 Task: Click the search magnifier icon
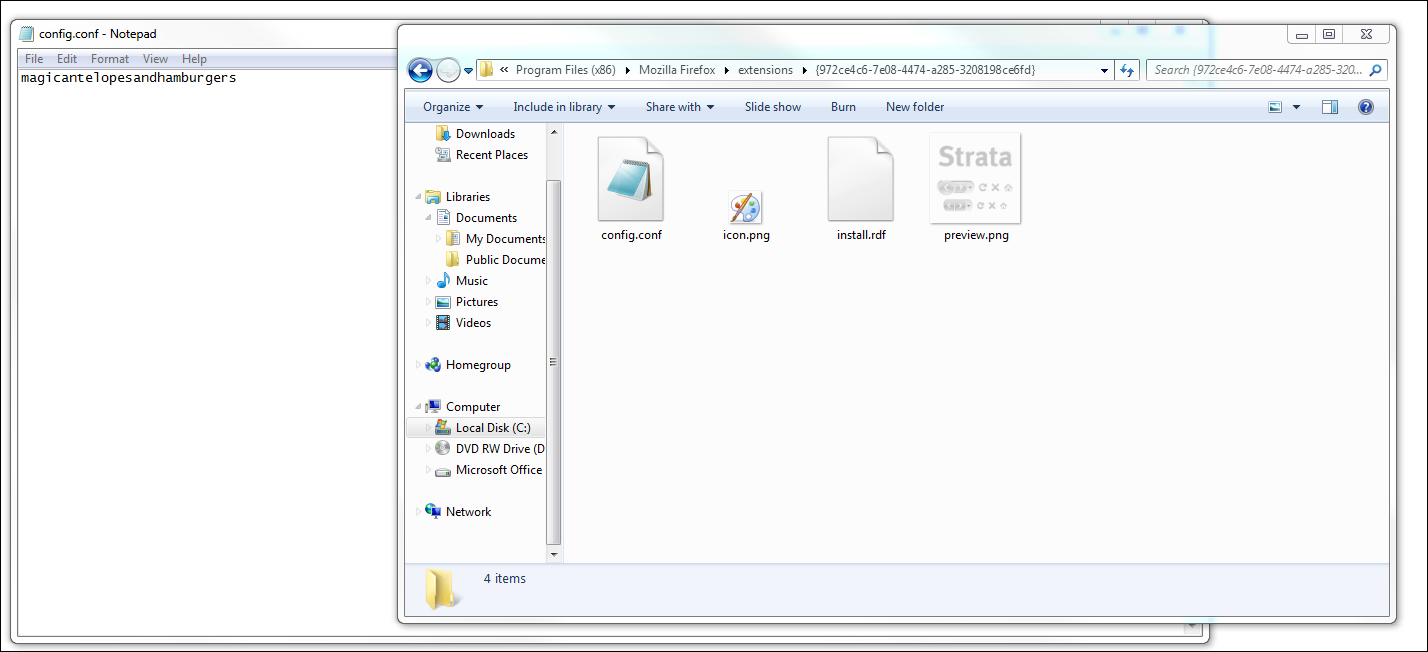click(x=1376, y=70)
